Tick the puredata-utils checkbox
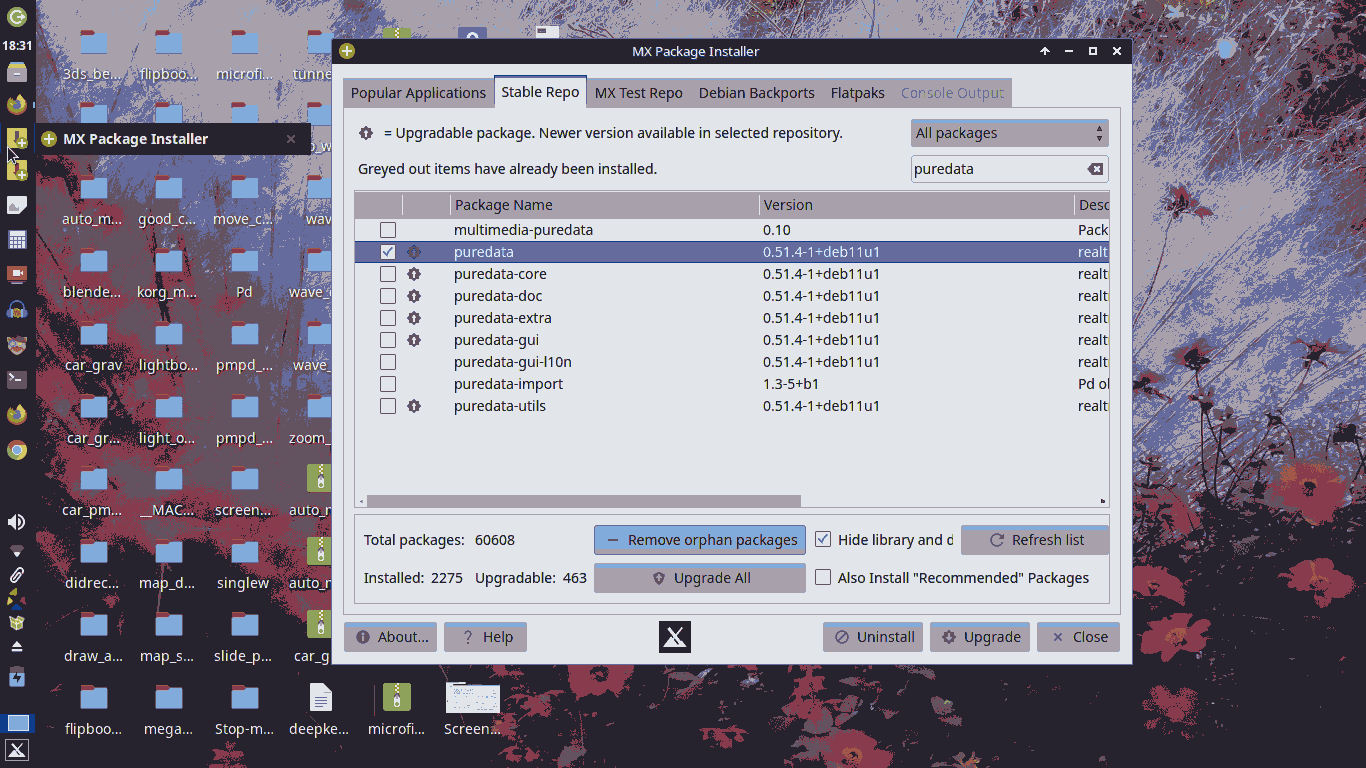 (388, 406)
